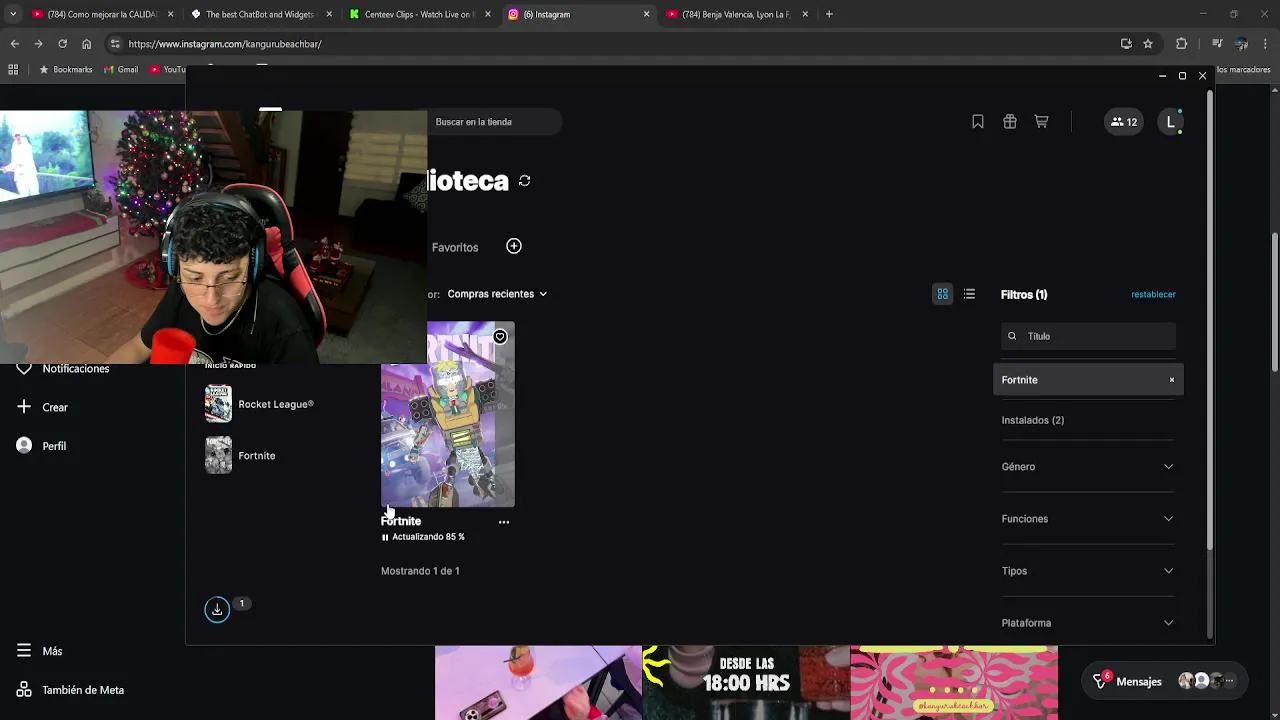Reload the current page

pos(62,44)
